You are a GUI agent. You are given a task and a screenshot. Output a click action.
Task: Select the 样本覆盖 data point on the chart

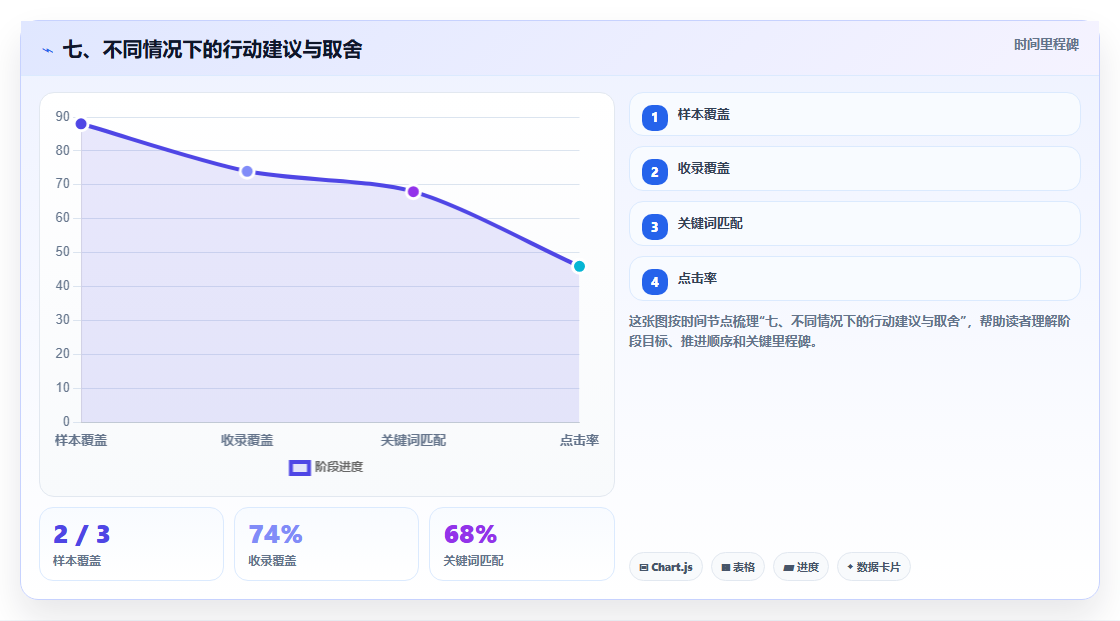[81, 124]
